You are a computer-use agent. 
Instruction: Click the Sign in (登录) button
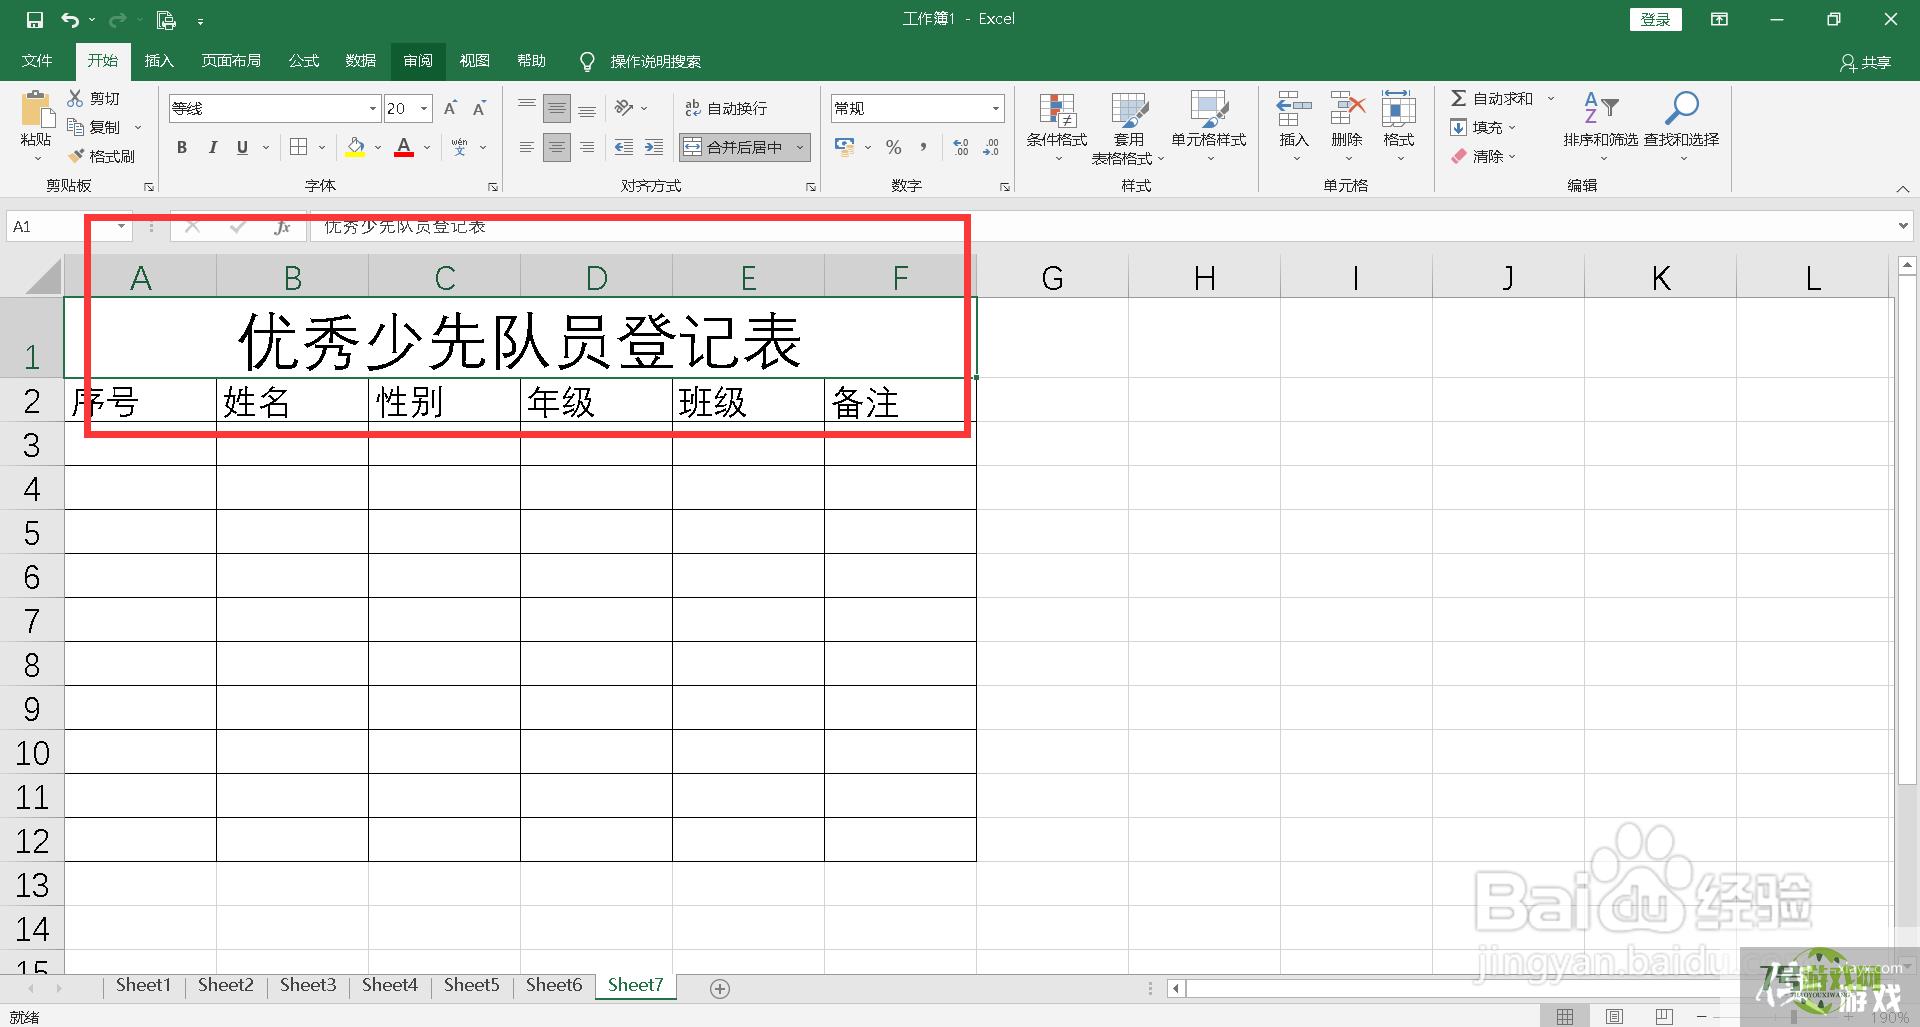click(x=1655, y=19)
